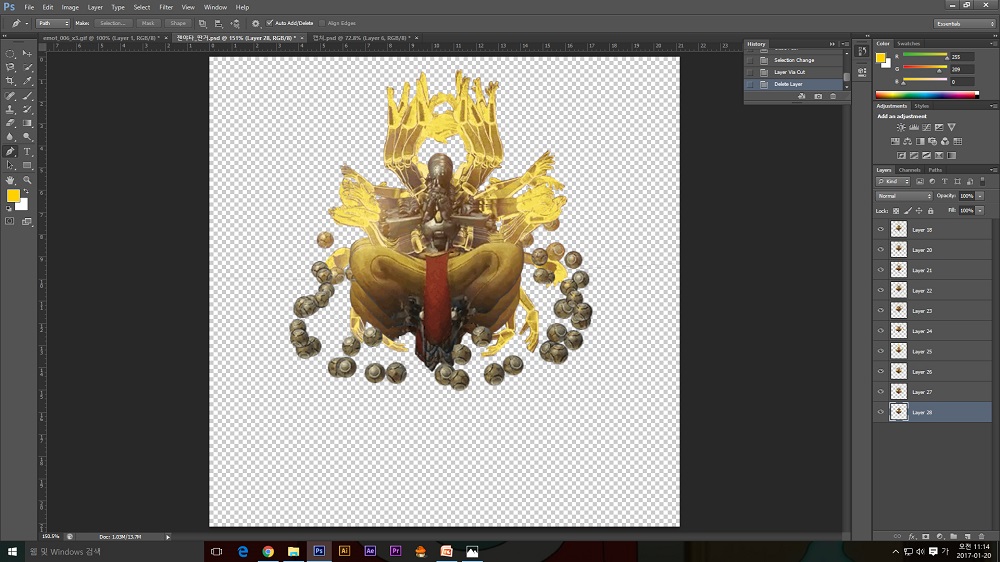Toggle Auto Add/Delete checkbox
The height and width of the screenshot is (562, 1000).
[x=270, y=23]
